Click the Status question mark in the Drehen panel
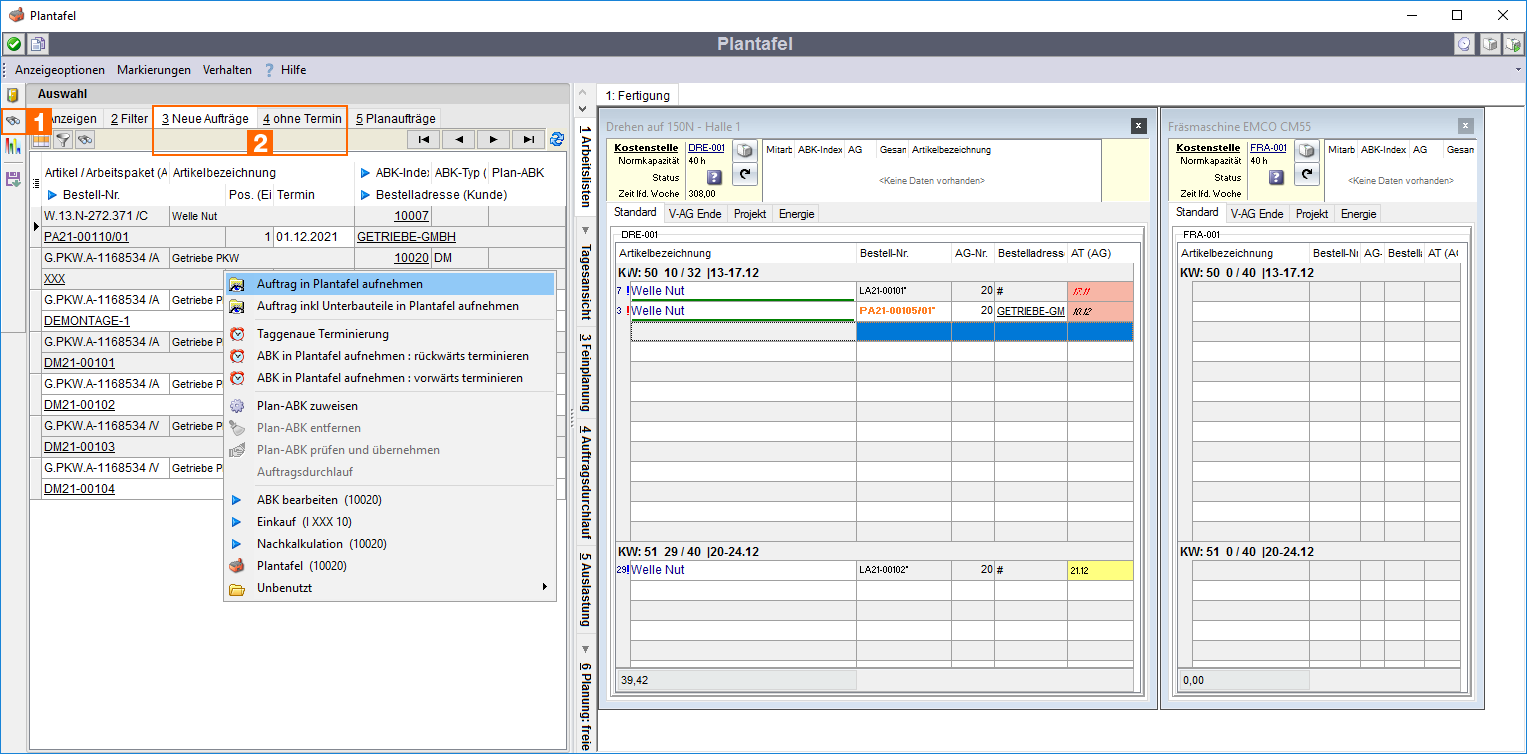 (x=714, y=177)
